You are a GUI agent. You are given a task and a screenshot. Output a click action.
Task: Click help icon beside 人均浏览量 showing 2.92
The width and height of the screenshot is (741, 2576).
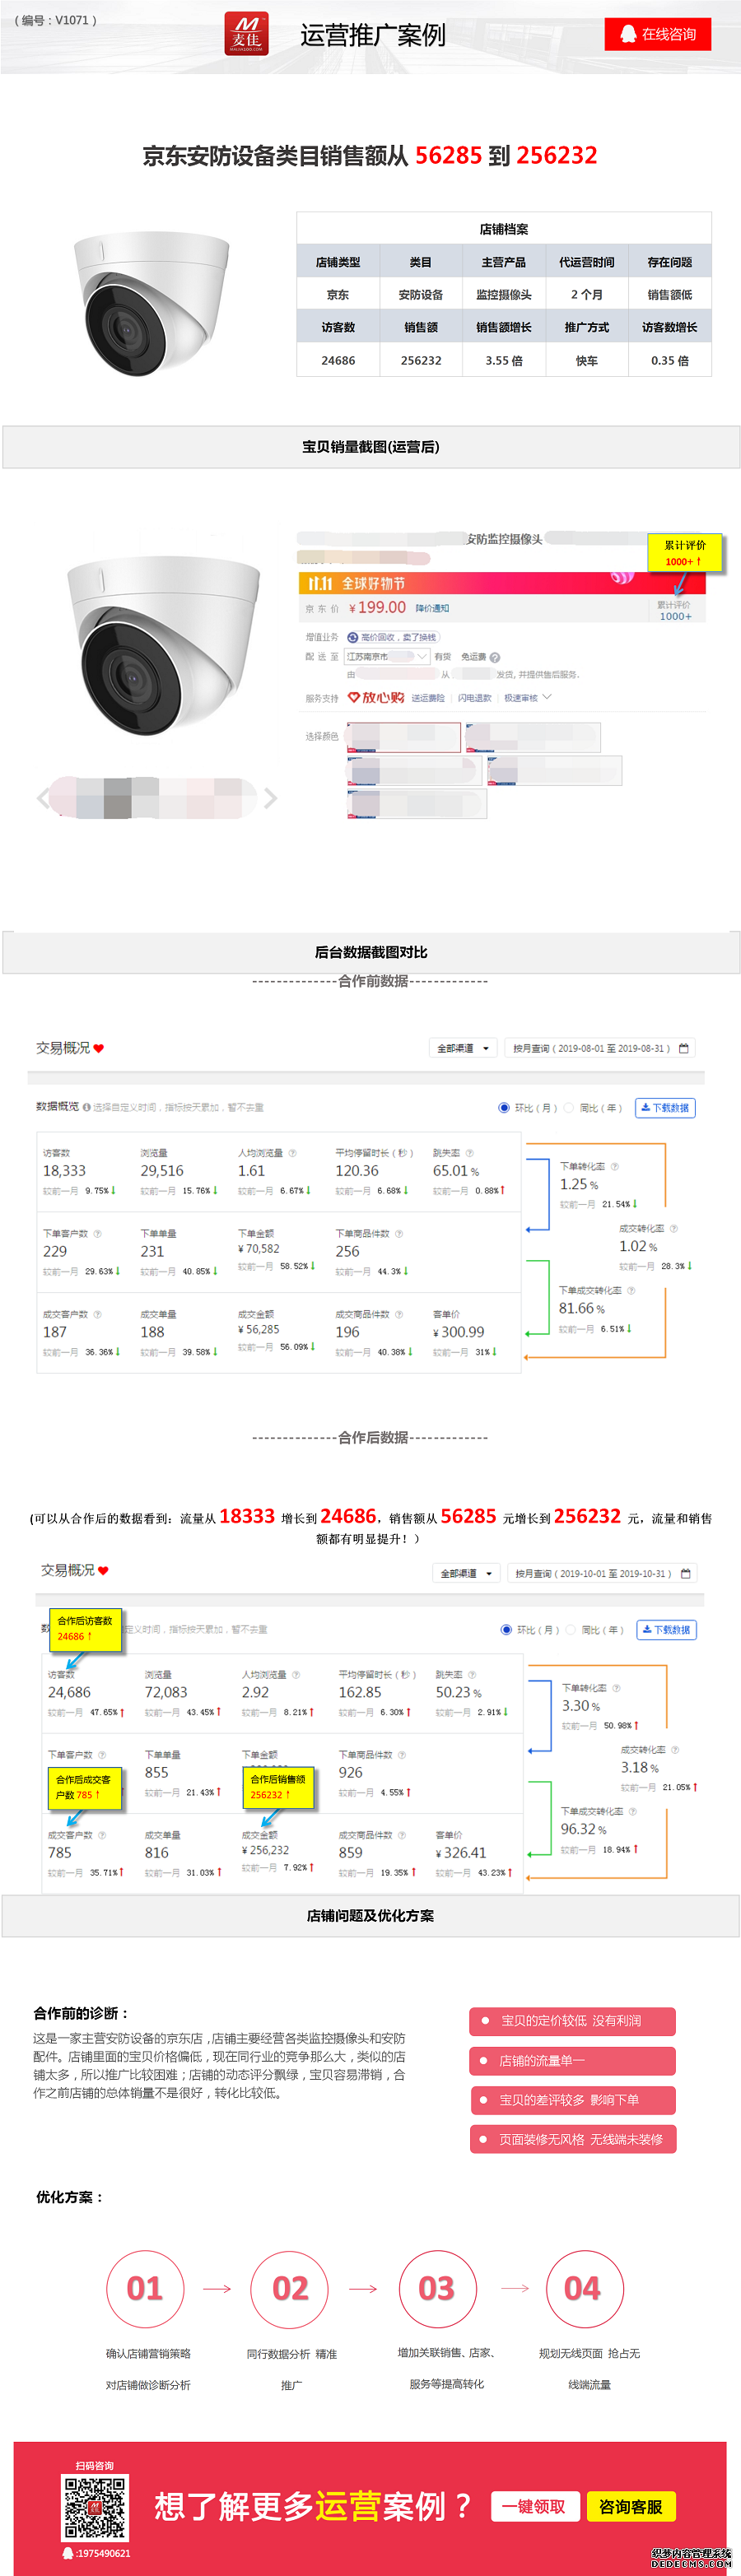[x=295, y=1674]
